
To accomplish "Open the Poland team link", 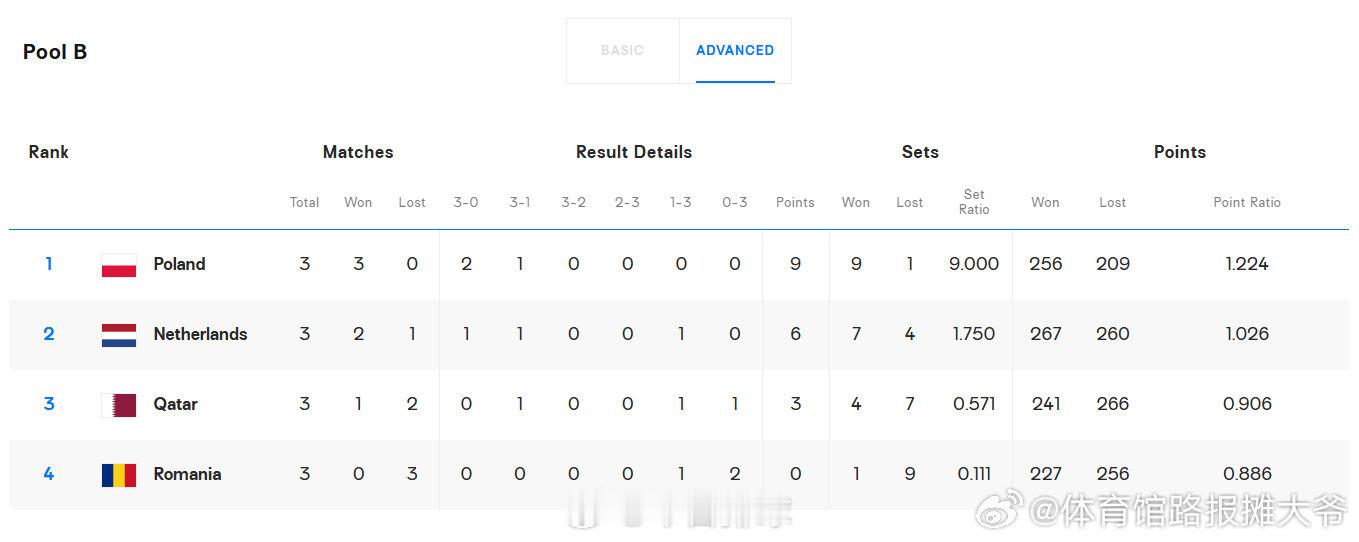I will tap(179, 264).
